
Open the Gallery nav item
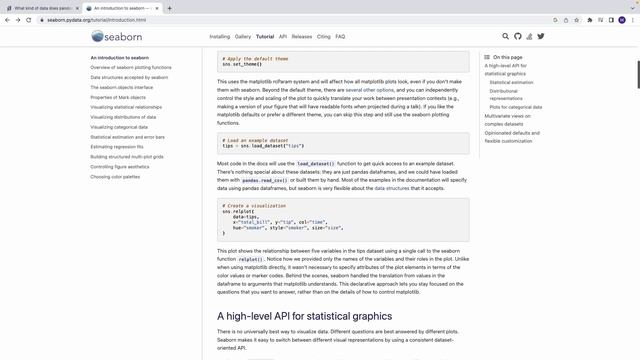[x=243, y=37]
